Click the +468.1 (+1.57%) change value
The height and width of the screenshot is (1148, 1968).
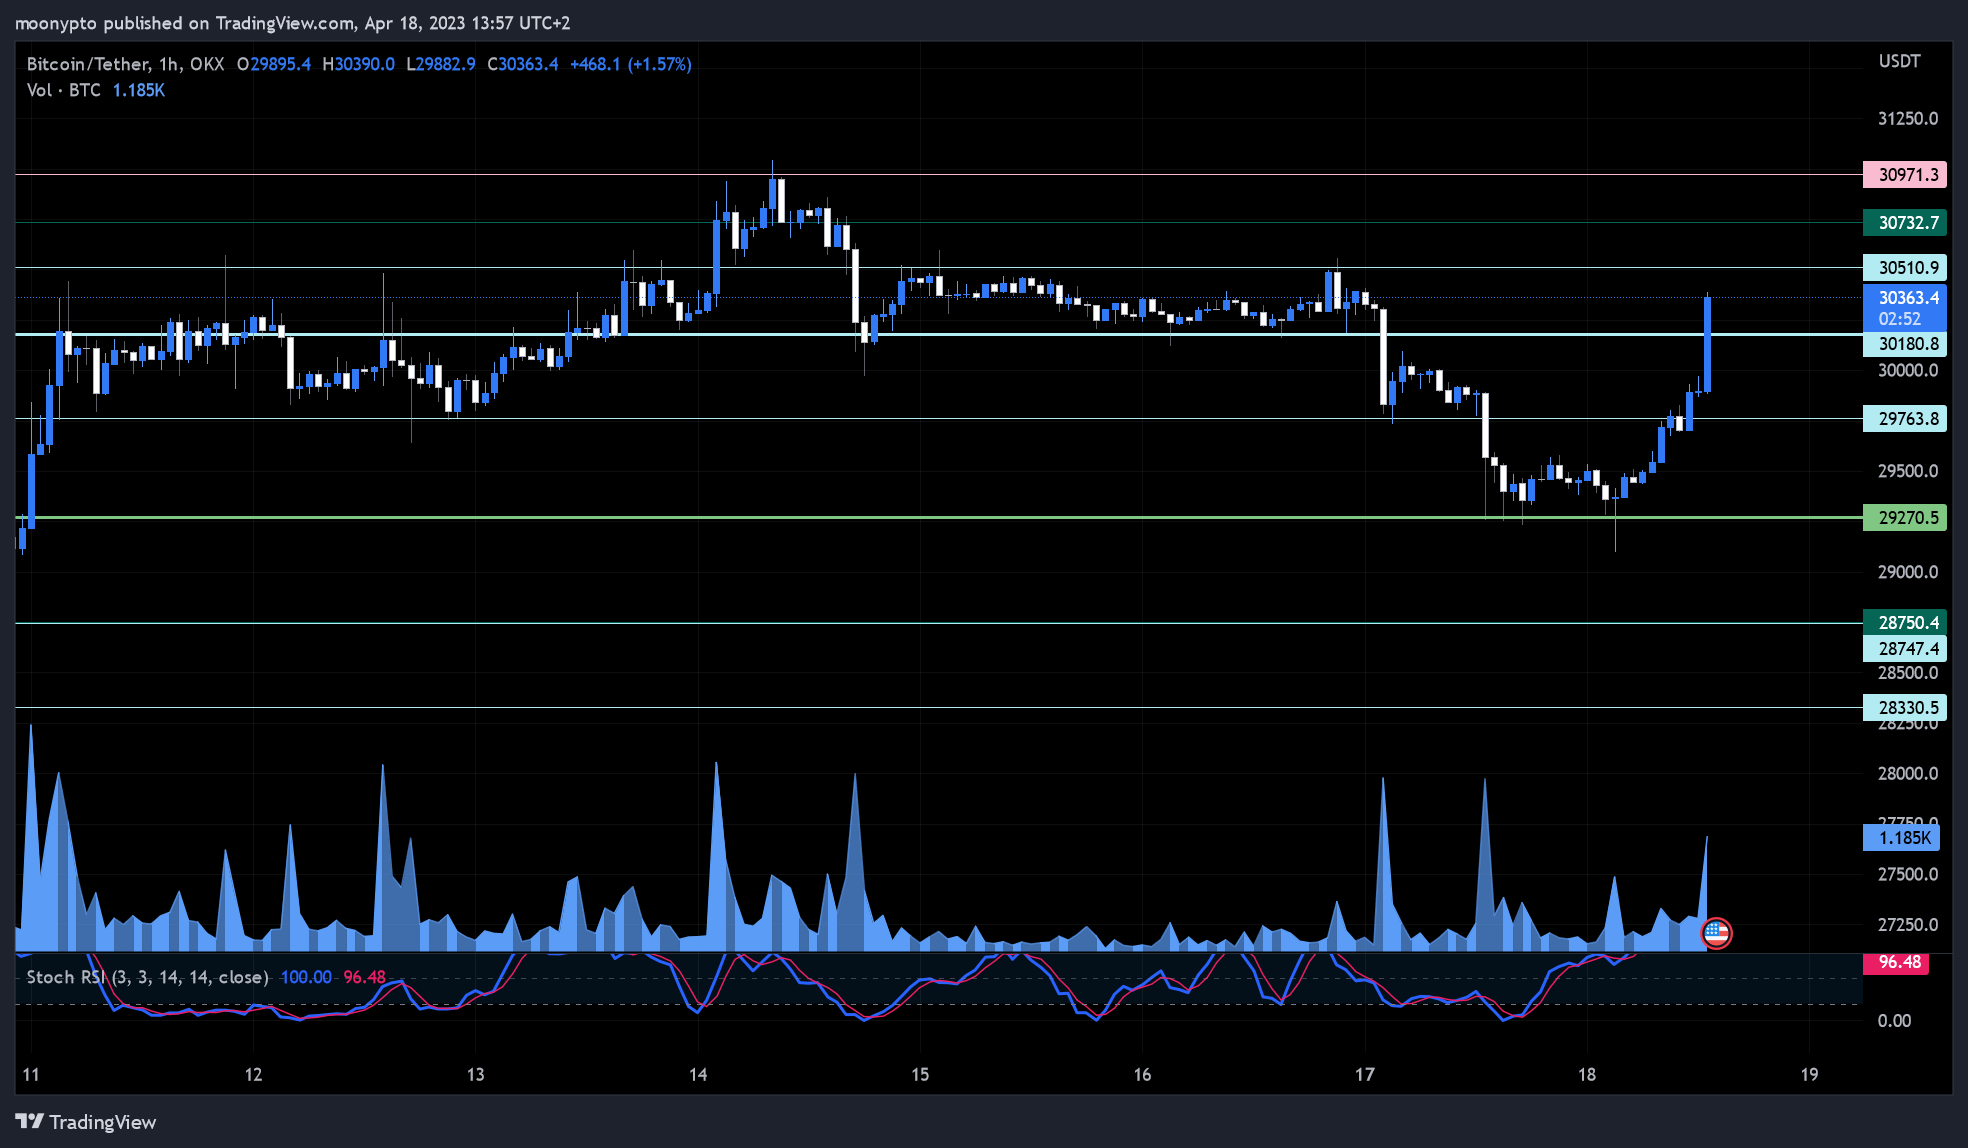(630, 64)
